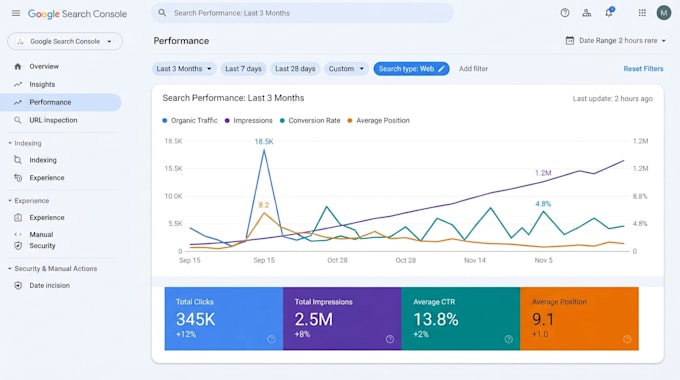
Task: Open the help question mark icon
Action: coord(565,13)
